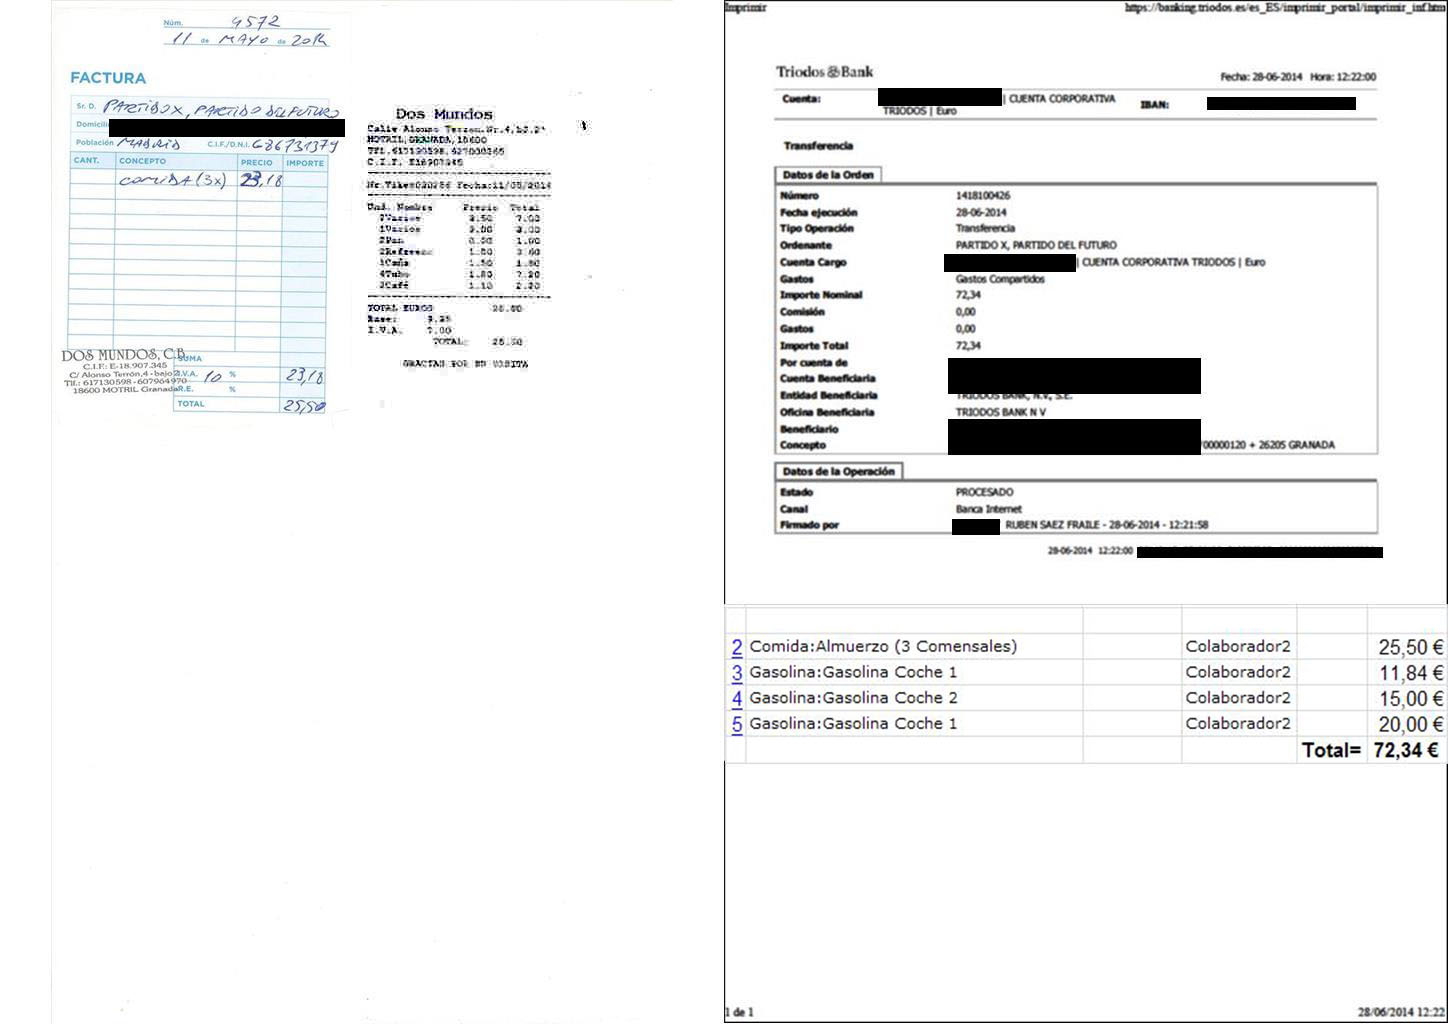The image size is (1448, 1024).
Task: Click the 'Transferencia' heading
Action: 818,146
